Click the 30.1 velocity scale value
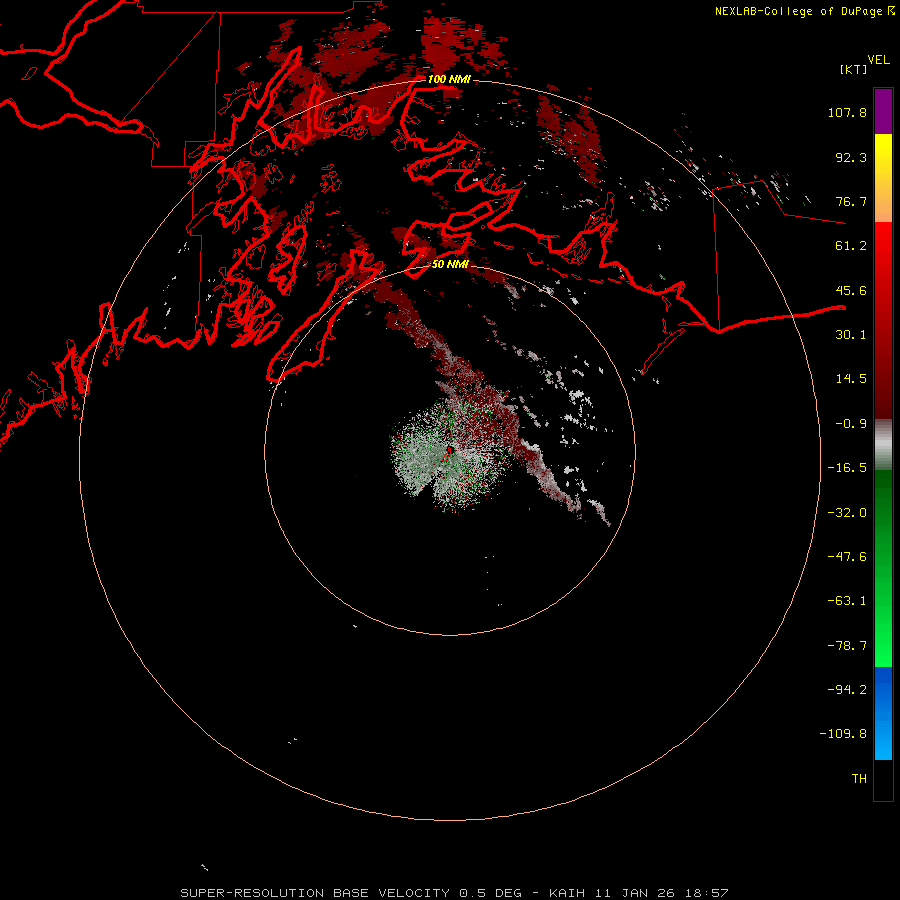The width and height of the screenshot is (900, 900). (x=851, y=335)
